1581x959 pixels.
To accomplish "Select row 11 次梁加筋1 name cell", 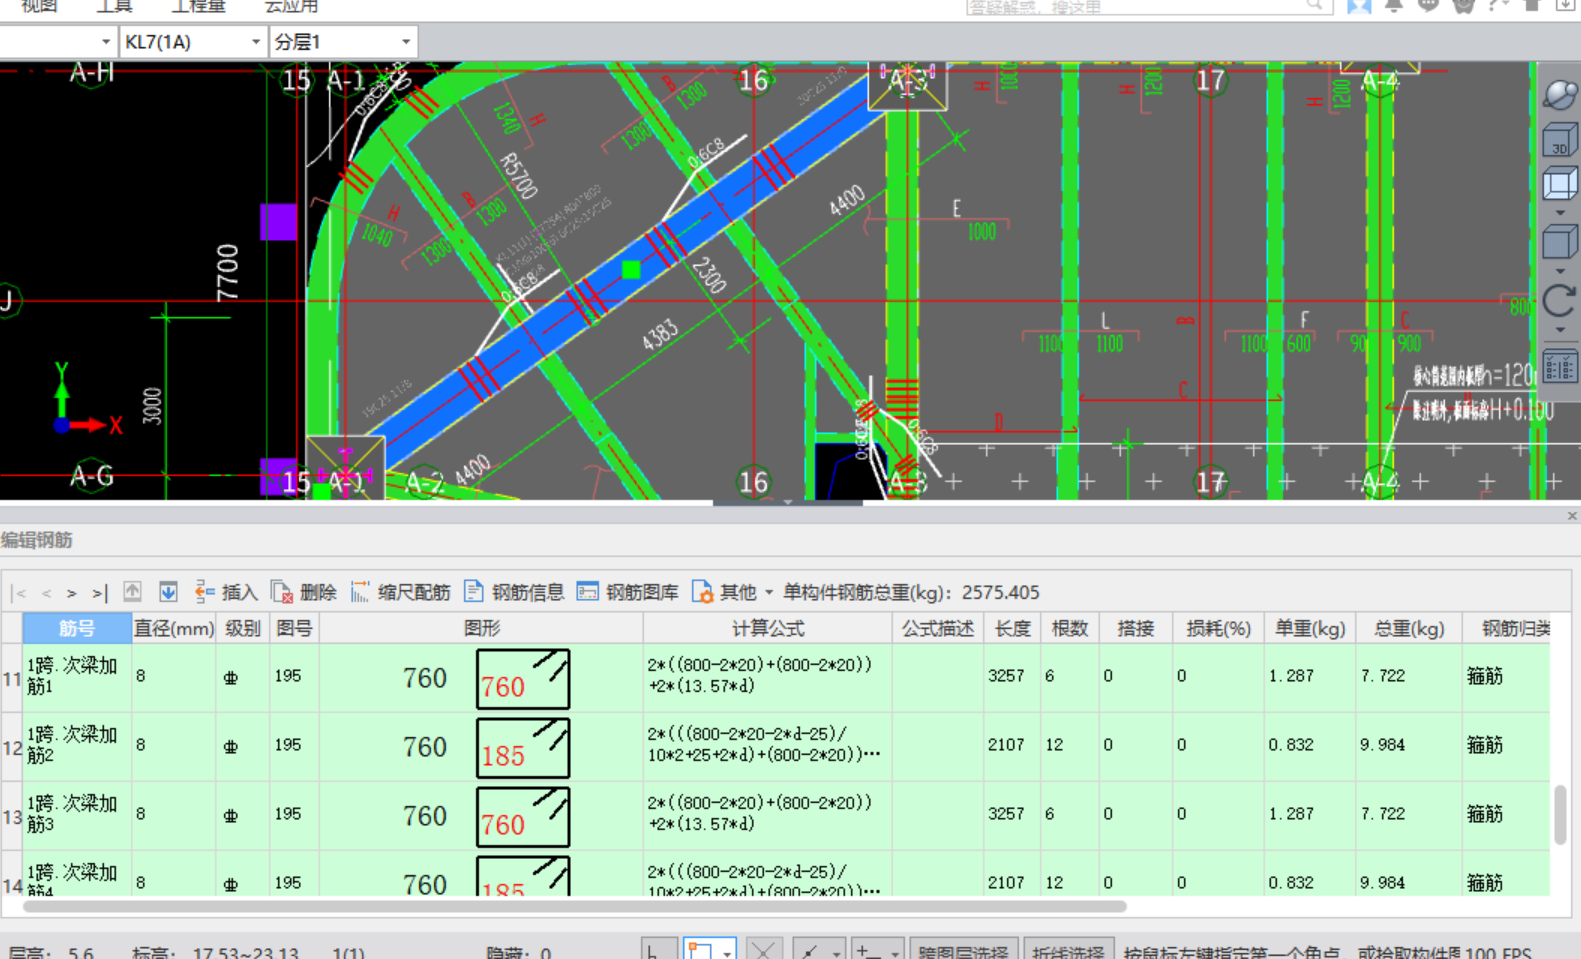I will point(77,677).
